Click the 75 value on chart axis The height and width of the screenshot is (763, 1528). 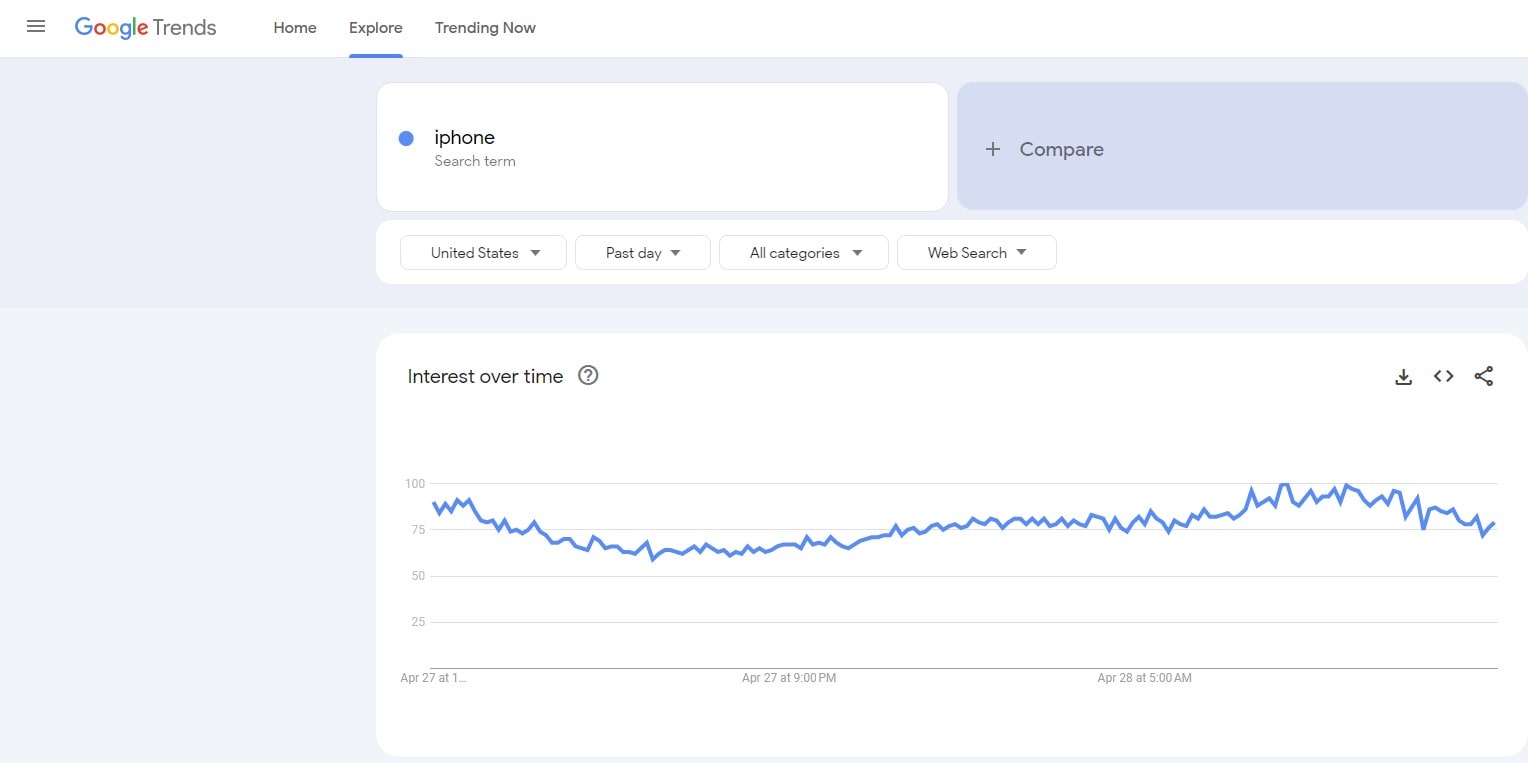[x=418, y=530]
